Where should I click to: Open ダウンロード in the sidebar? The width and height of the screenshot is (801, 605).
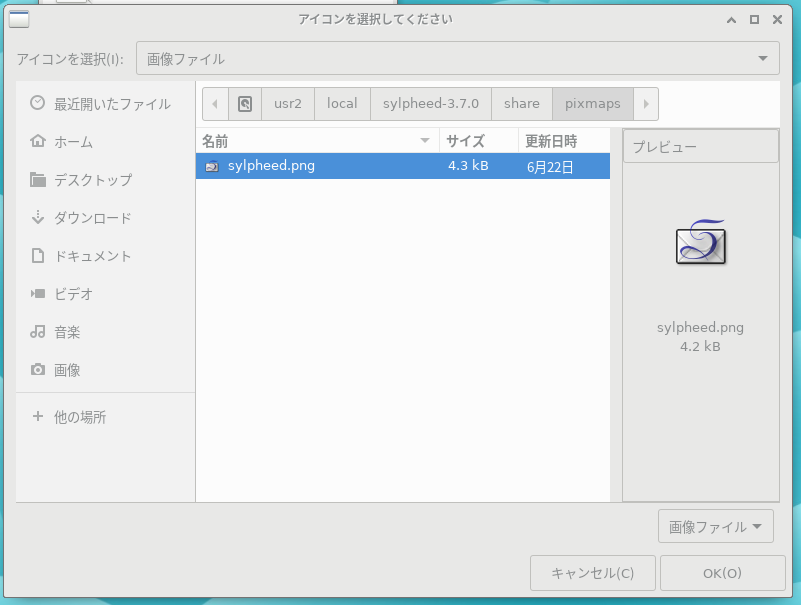[106, 218]
